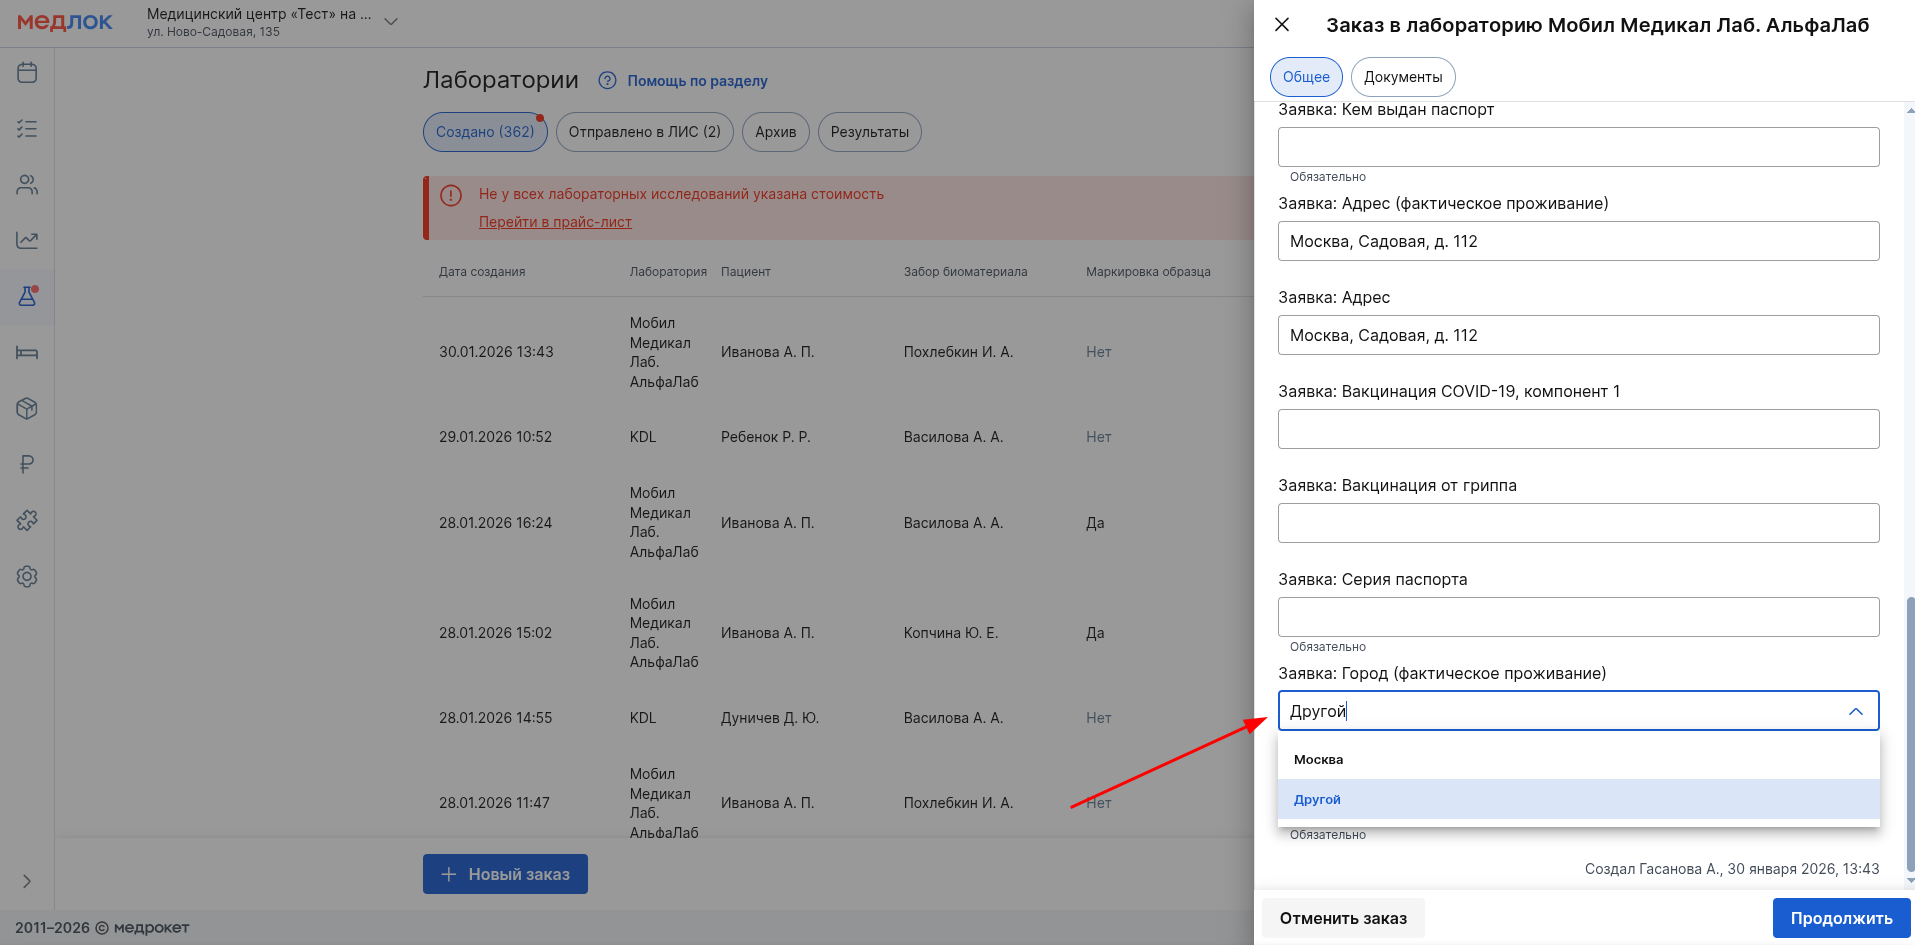1915x945 pixels.
Task: Open the puzzle integrations sidebar icon
Action: click(x=27, y=521)
